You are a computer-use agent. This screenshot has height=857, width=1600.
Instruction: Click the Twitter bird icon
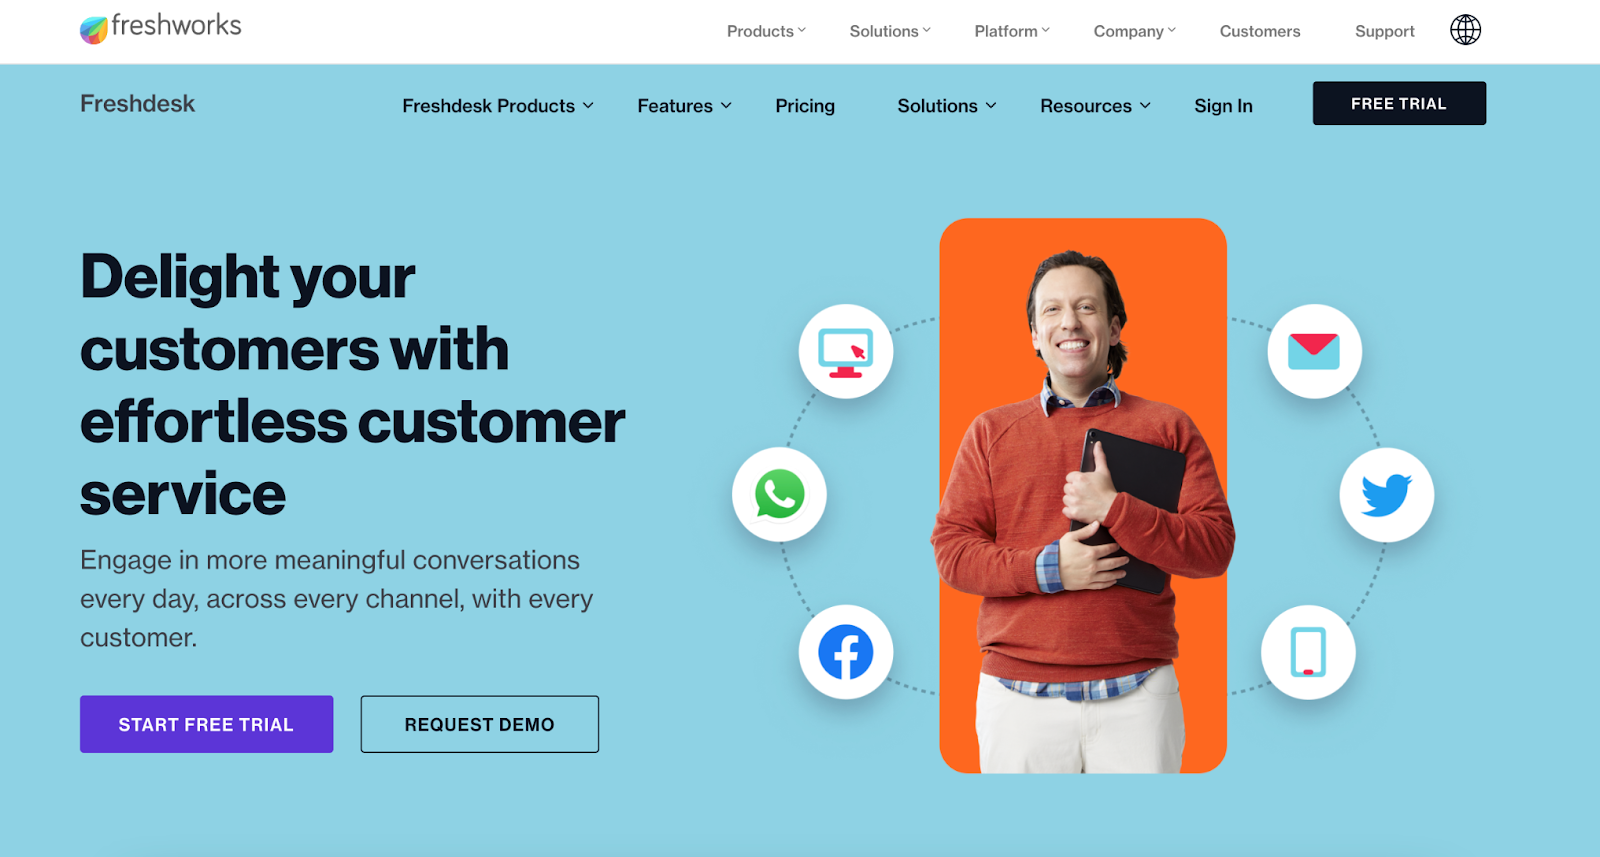click(1386, 495)
